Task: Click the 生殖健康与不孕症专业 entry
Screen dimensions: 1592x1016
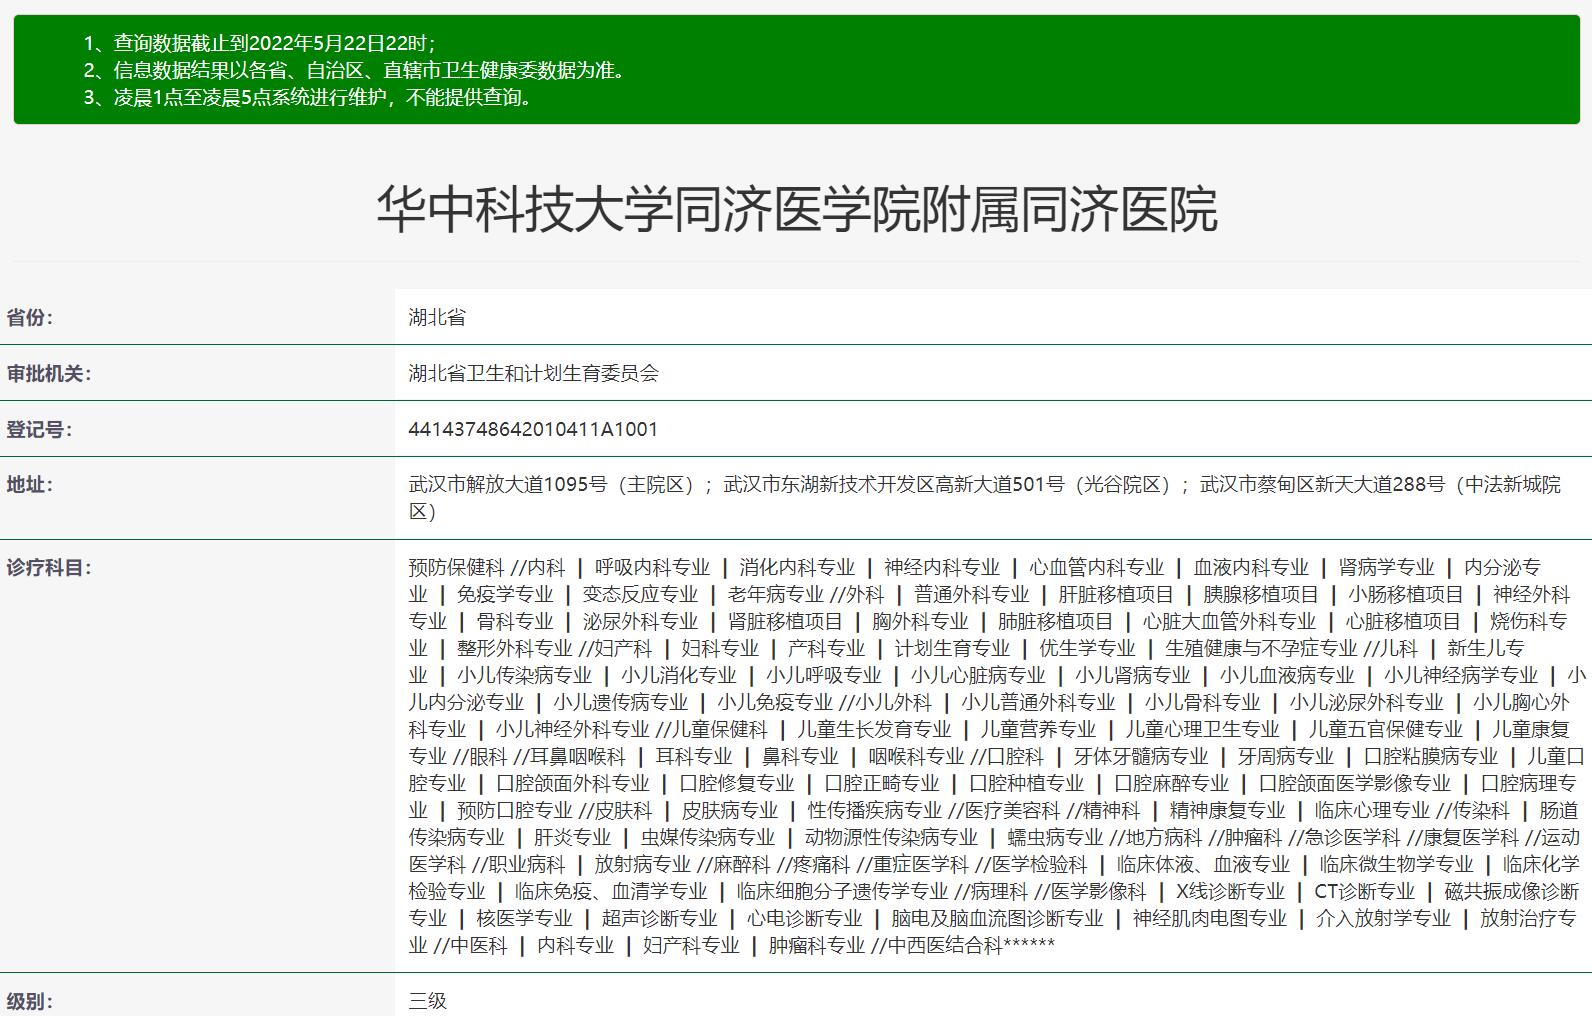Action: (x=1261, y=649)
